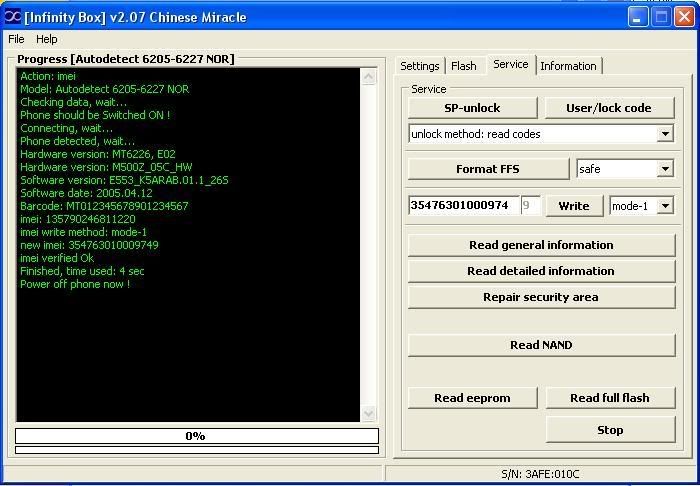Image resolution: width=700 pixels, height=486 pixels.
Task: Click 'Power off phone now !' line
Action: point(75,284)
